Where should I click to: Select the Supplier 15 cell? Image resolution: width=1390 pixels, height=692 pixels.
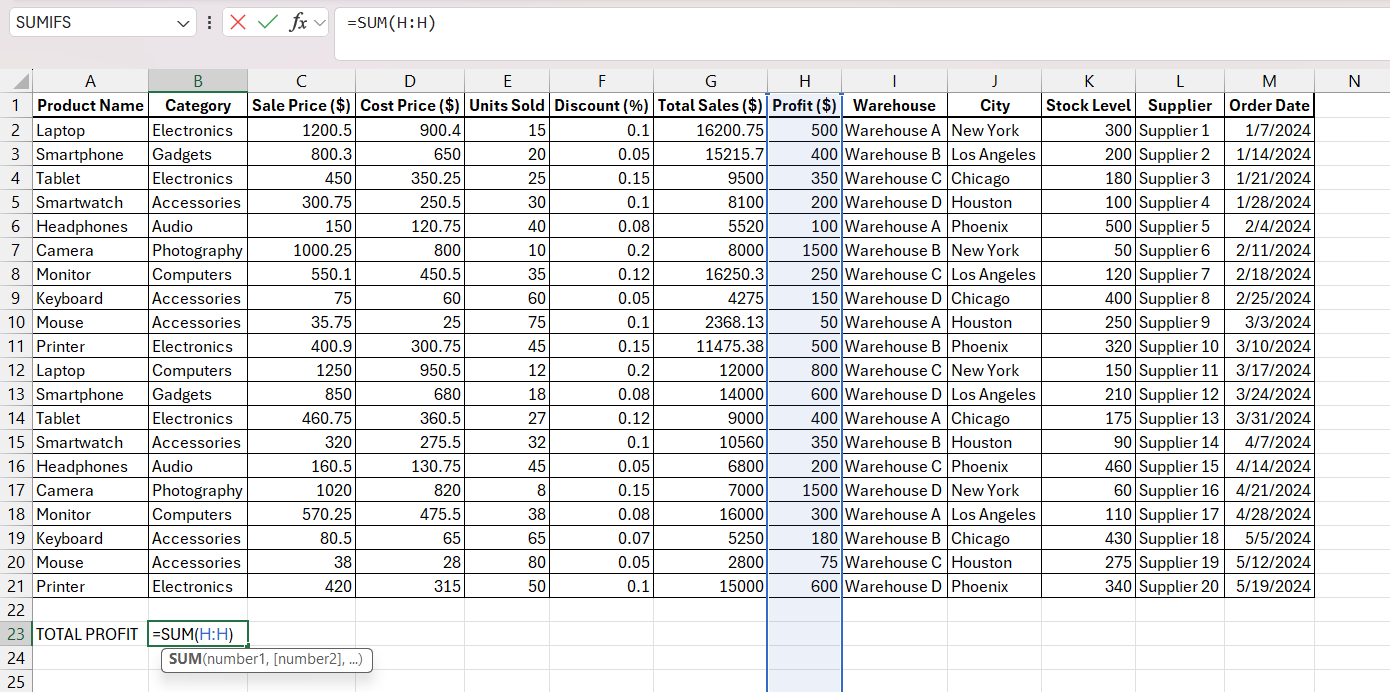point(1180,466)
